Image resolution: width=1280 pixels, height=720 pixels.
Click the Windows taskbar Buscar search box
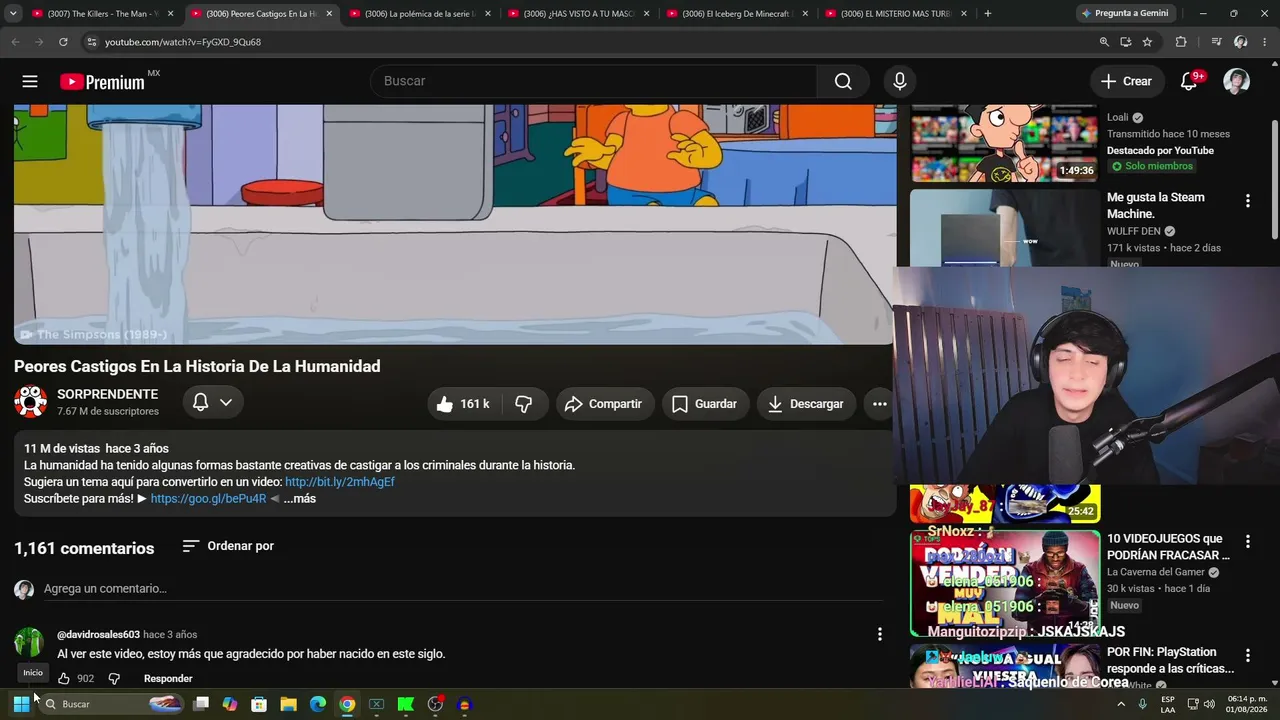112,704
